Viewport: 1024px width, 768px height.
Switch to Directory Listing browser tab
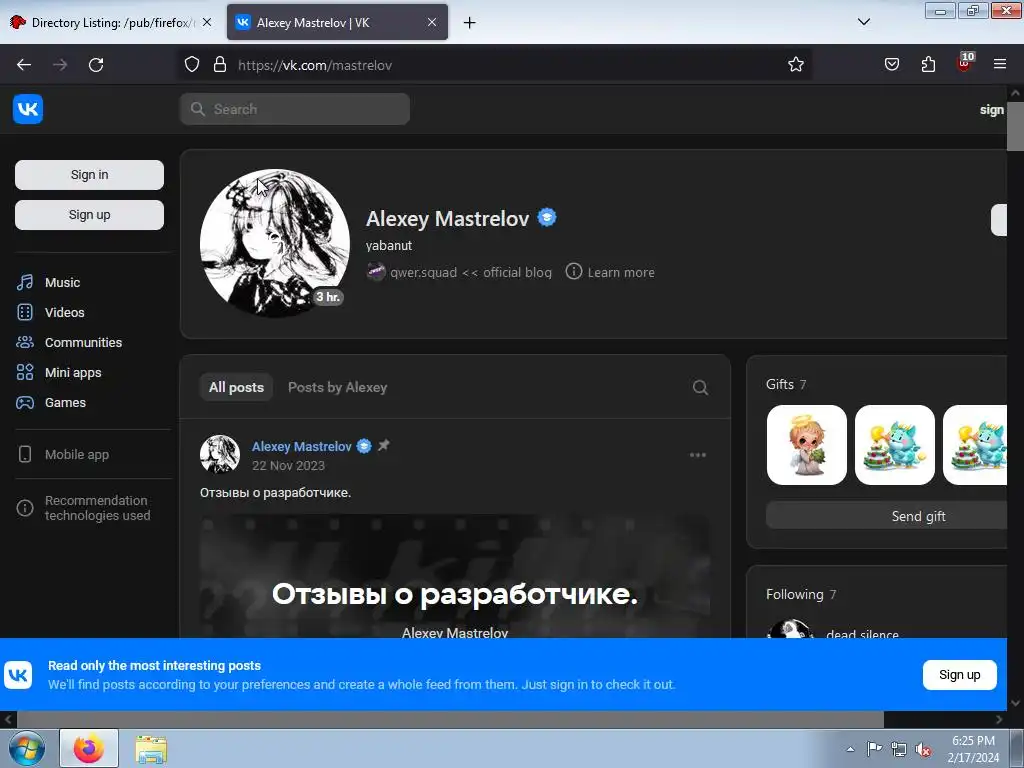tap(111, 22)
